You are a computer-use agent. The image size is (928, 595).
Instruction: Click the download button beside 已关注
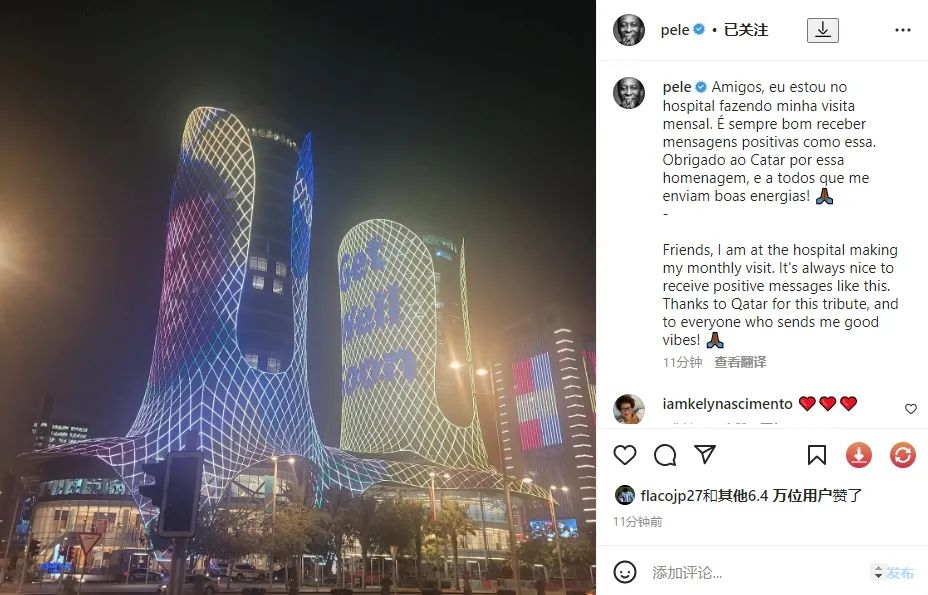823,30
